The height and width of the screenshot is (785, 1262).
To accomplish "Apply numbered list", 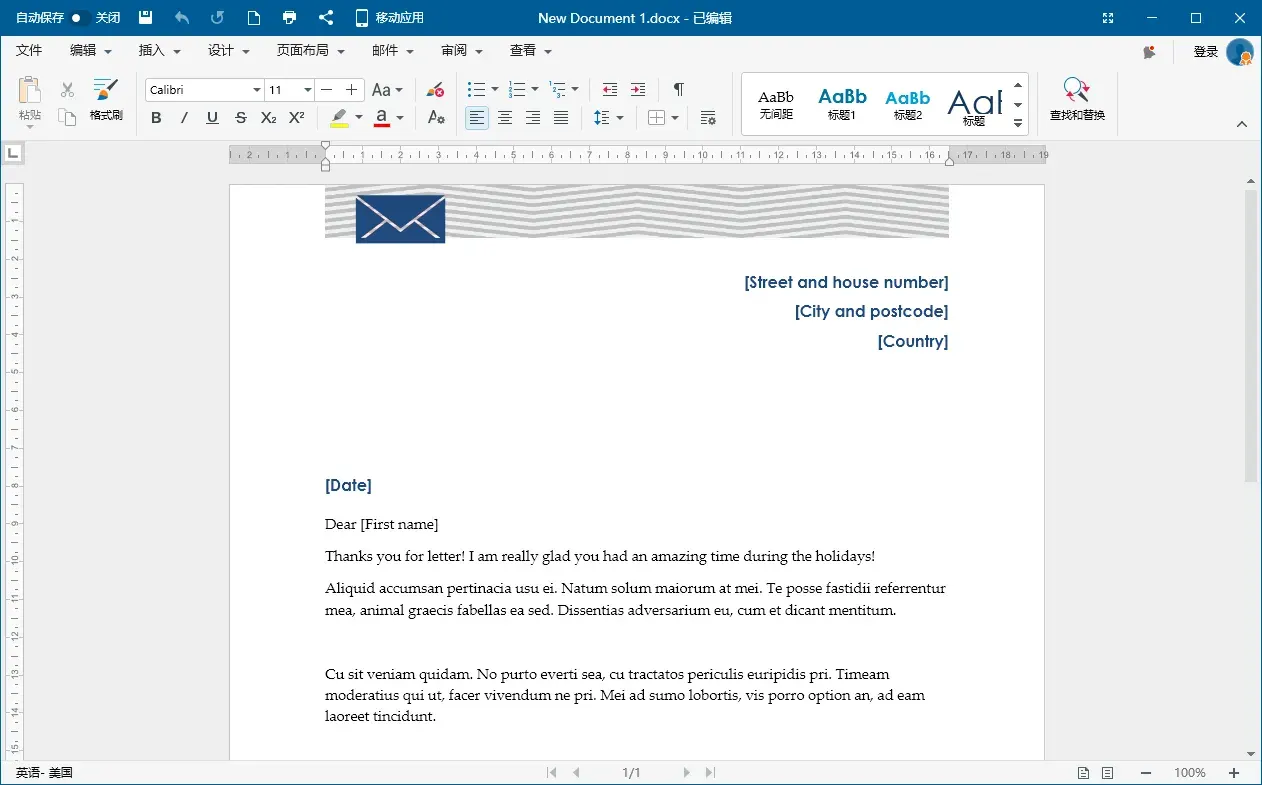I will [518, 90].
